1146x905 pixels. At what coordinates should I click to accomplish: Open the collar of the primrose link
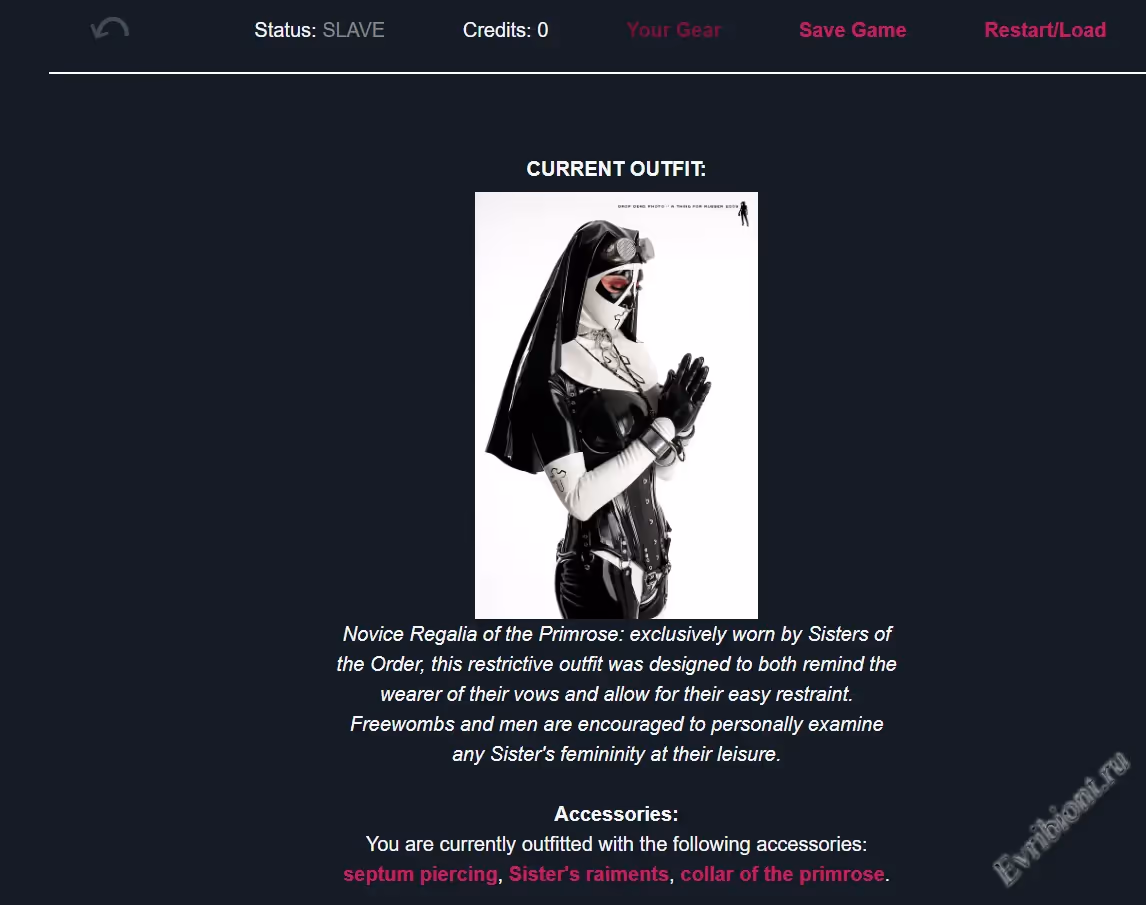[782, 874]
